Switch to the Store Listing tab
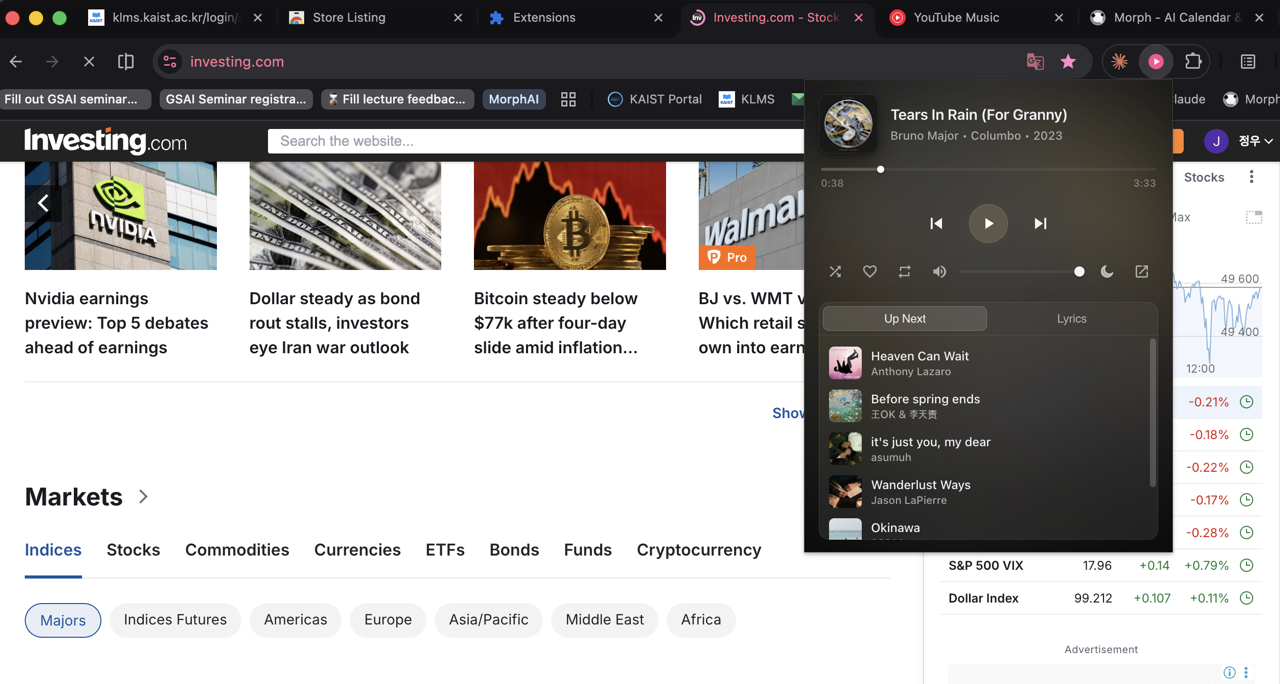 pos(375,17)
